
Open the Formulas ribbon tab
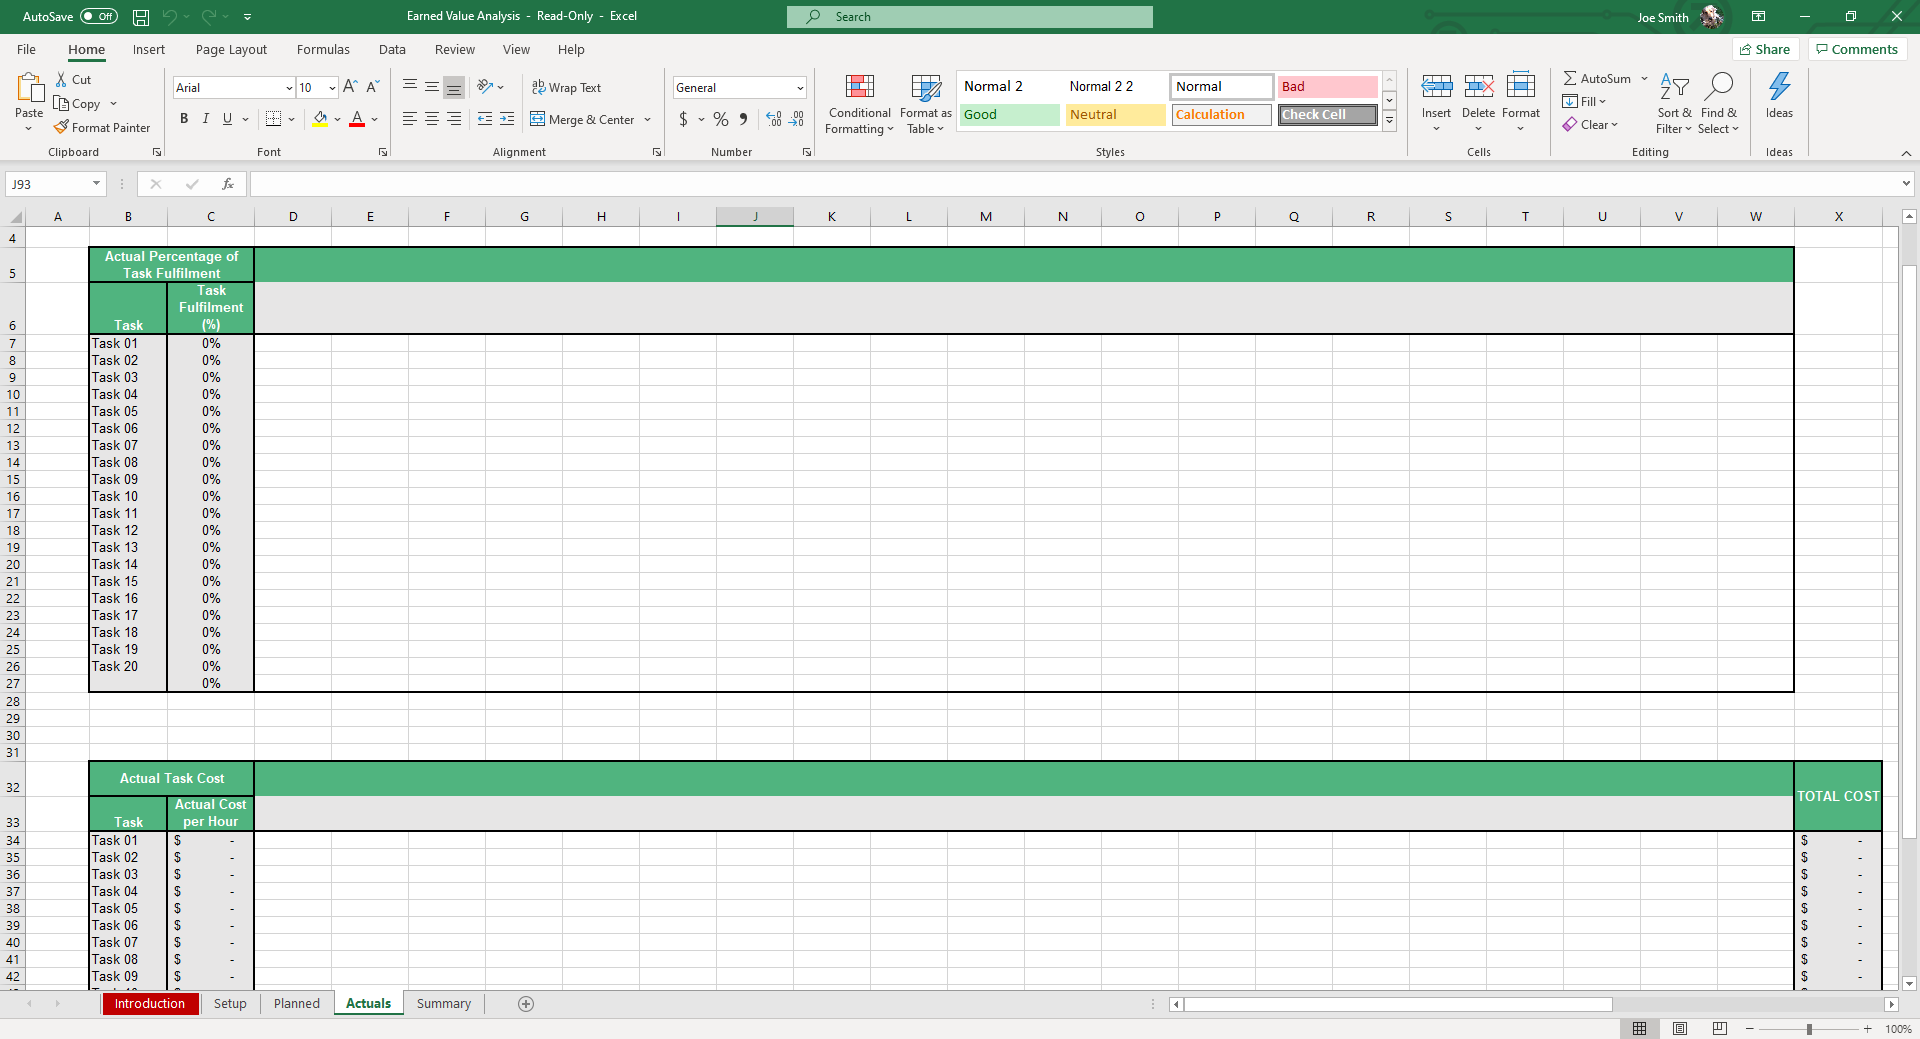click(323, 50)
